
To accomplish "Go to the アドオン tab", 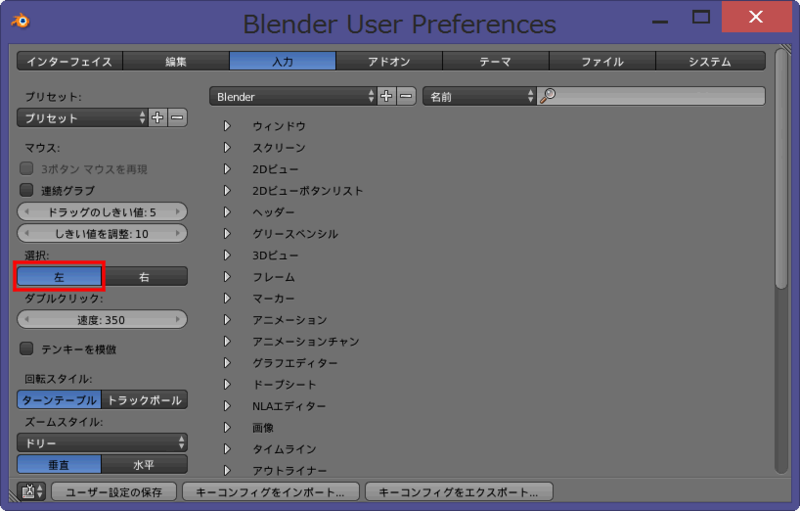I will (x=389, y=61).
